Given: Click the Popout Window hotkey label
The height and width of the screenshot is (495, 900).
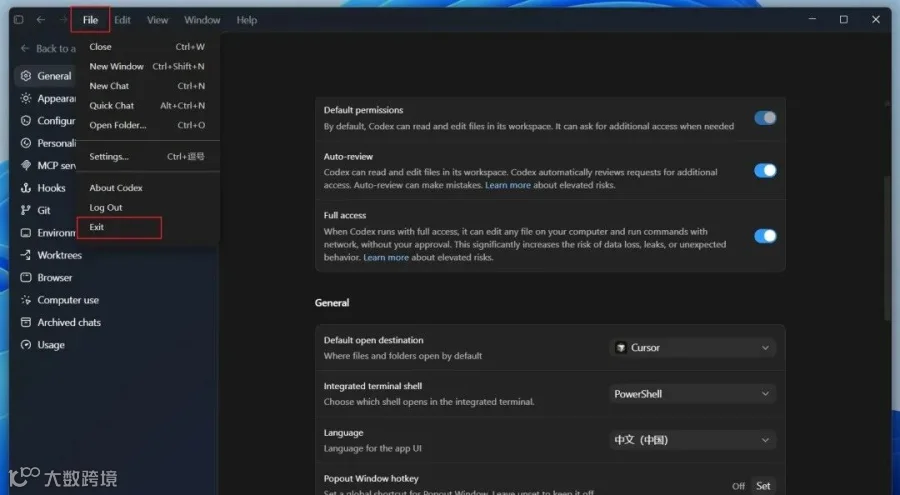Looking at the screenshot, I should coord(371,478).
